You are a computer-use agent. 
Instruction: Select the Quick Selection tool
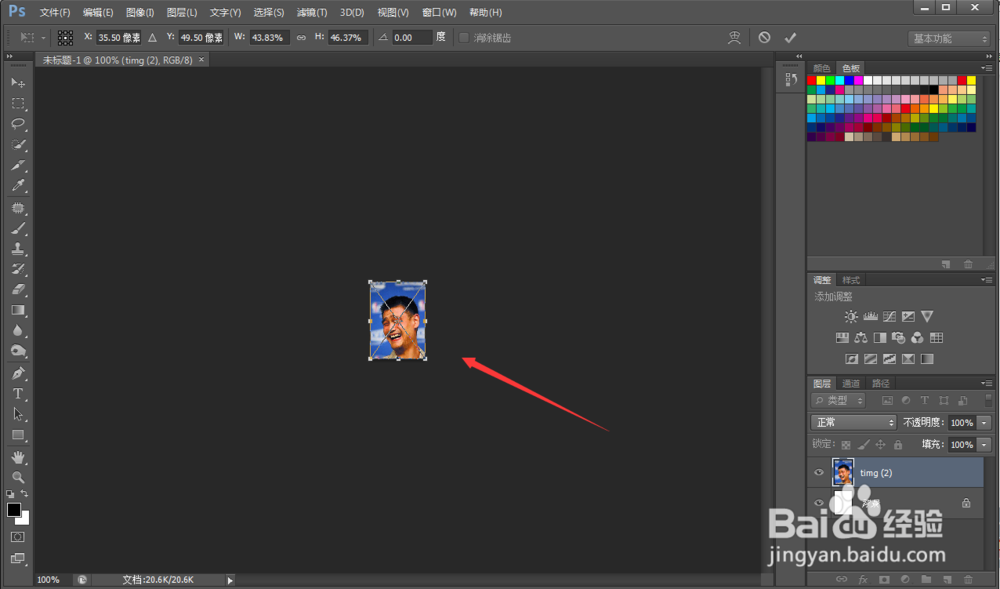(18, 145)
